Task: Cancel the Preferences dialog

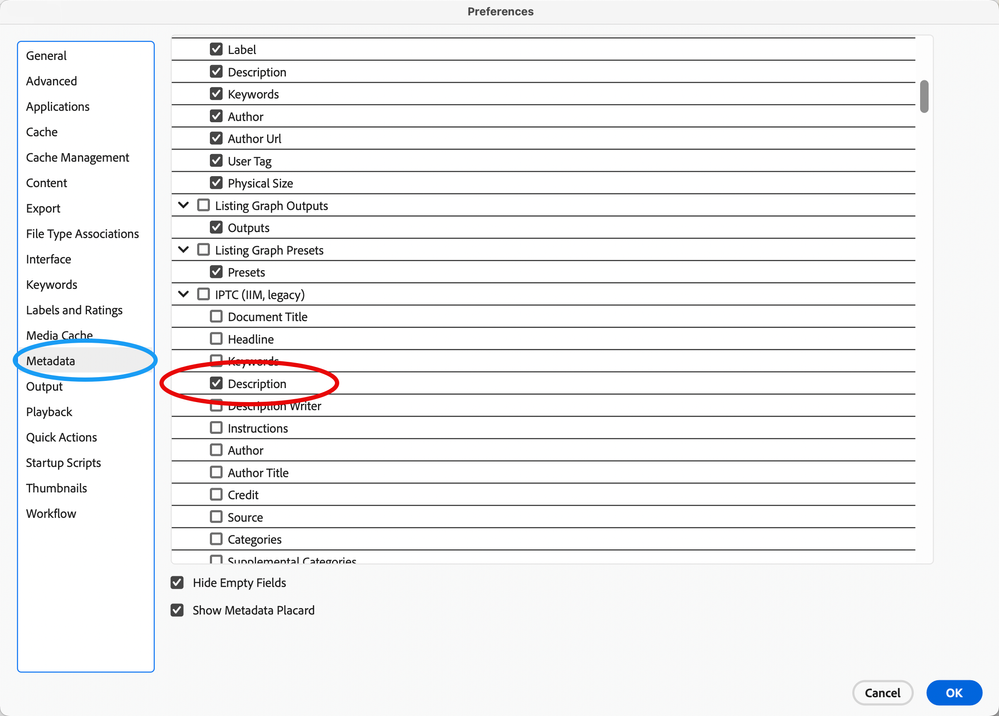Action: (882, 692)
